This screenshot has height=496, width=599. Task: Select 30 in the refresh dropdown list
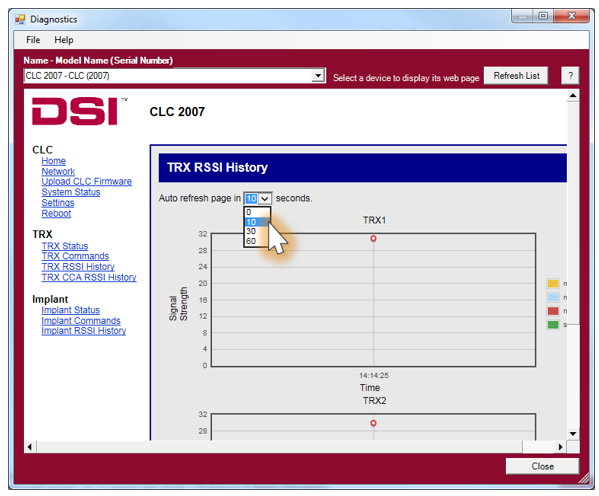point(257,231)
